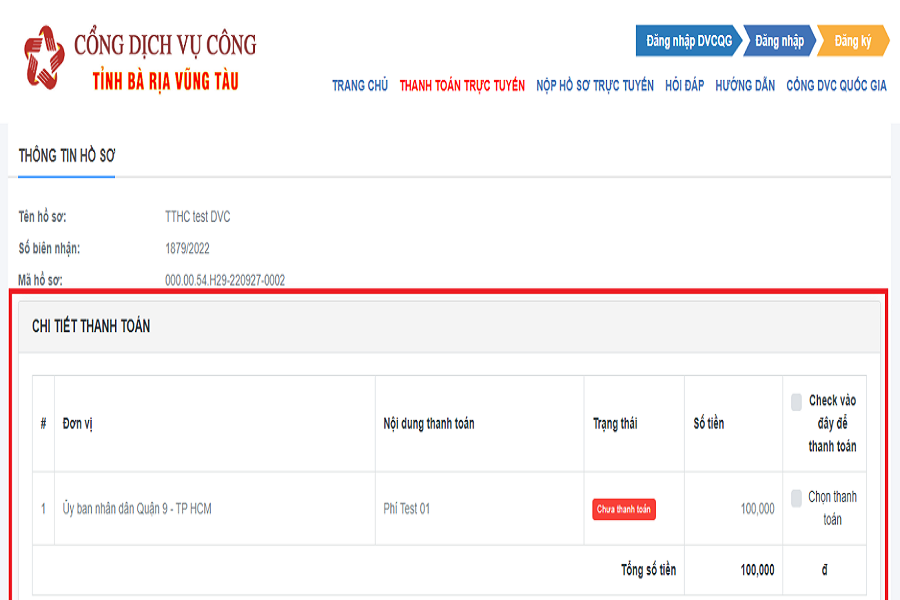The image size is (900, 600).
Task: Open the HỎI ĐÁP menu item
Action: click(684, 86)
